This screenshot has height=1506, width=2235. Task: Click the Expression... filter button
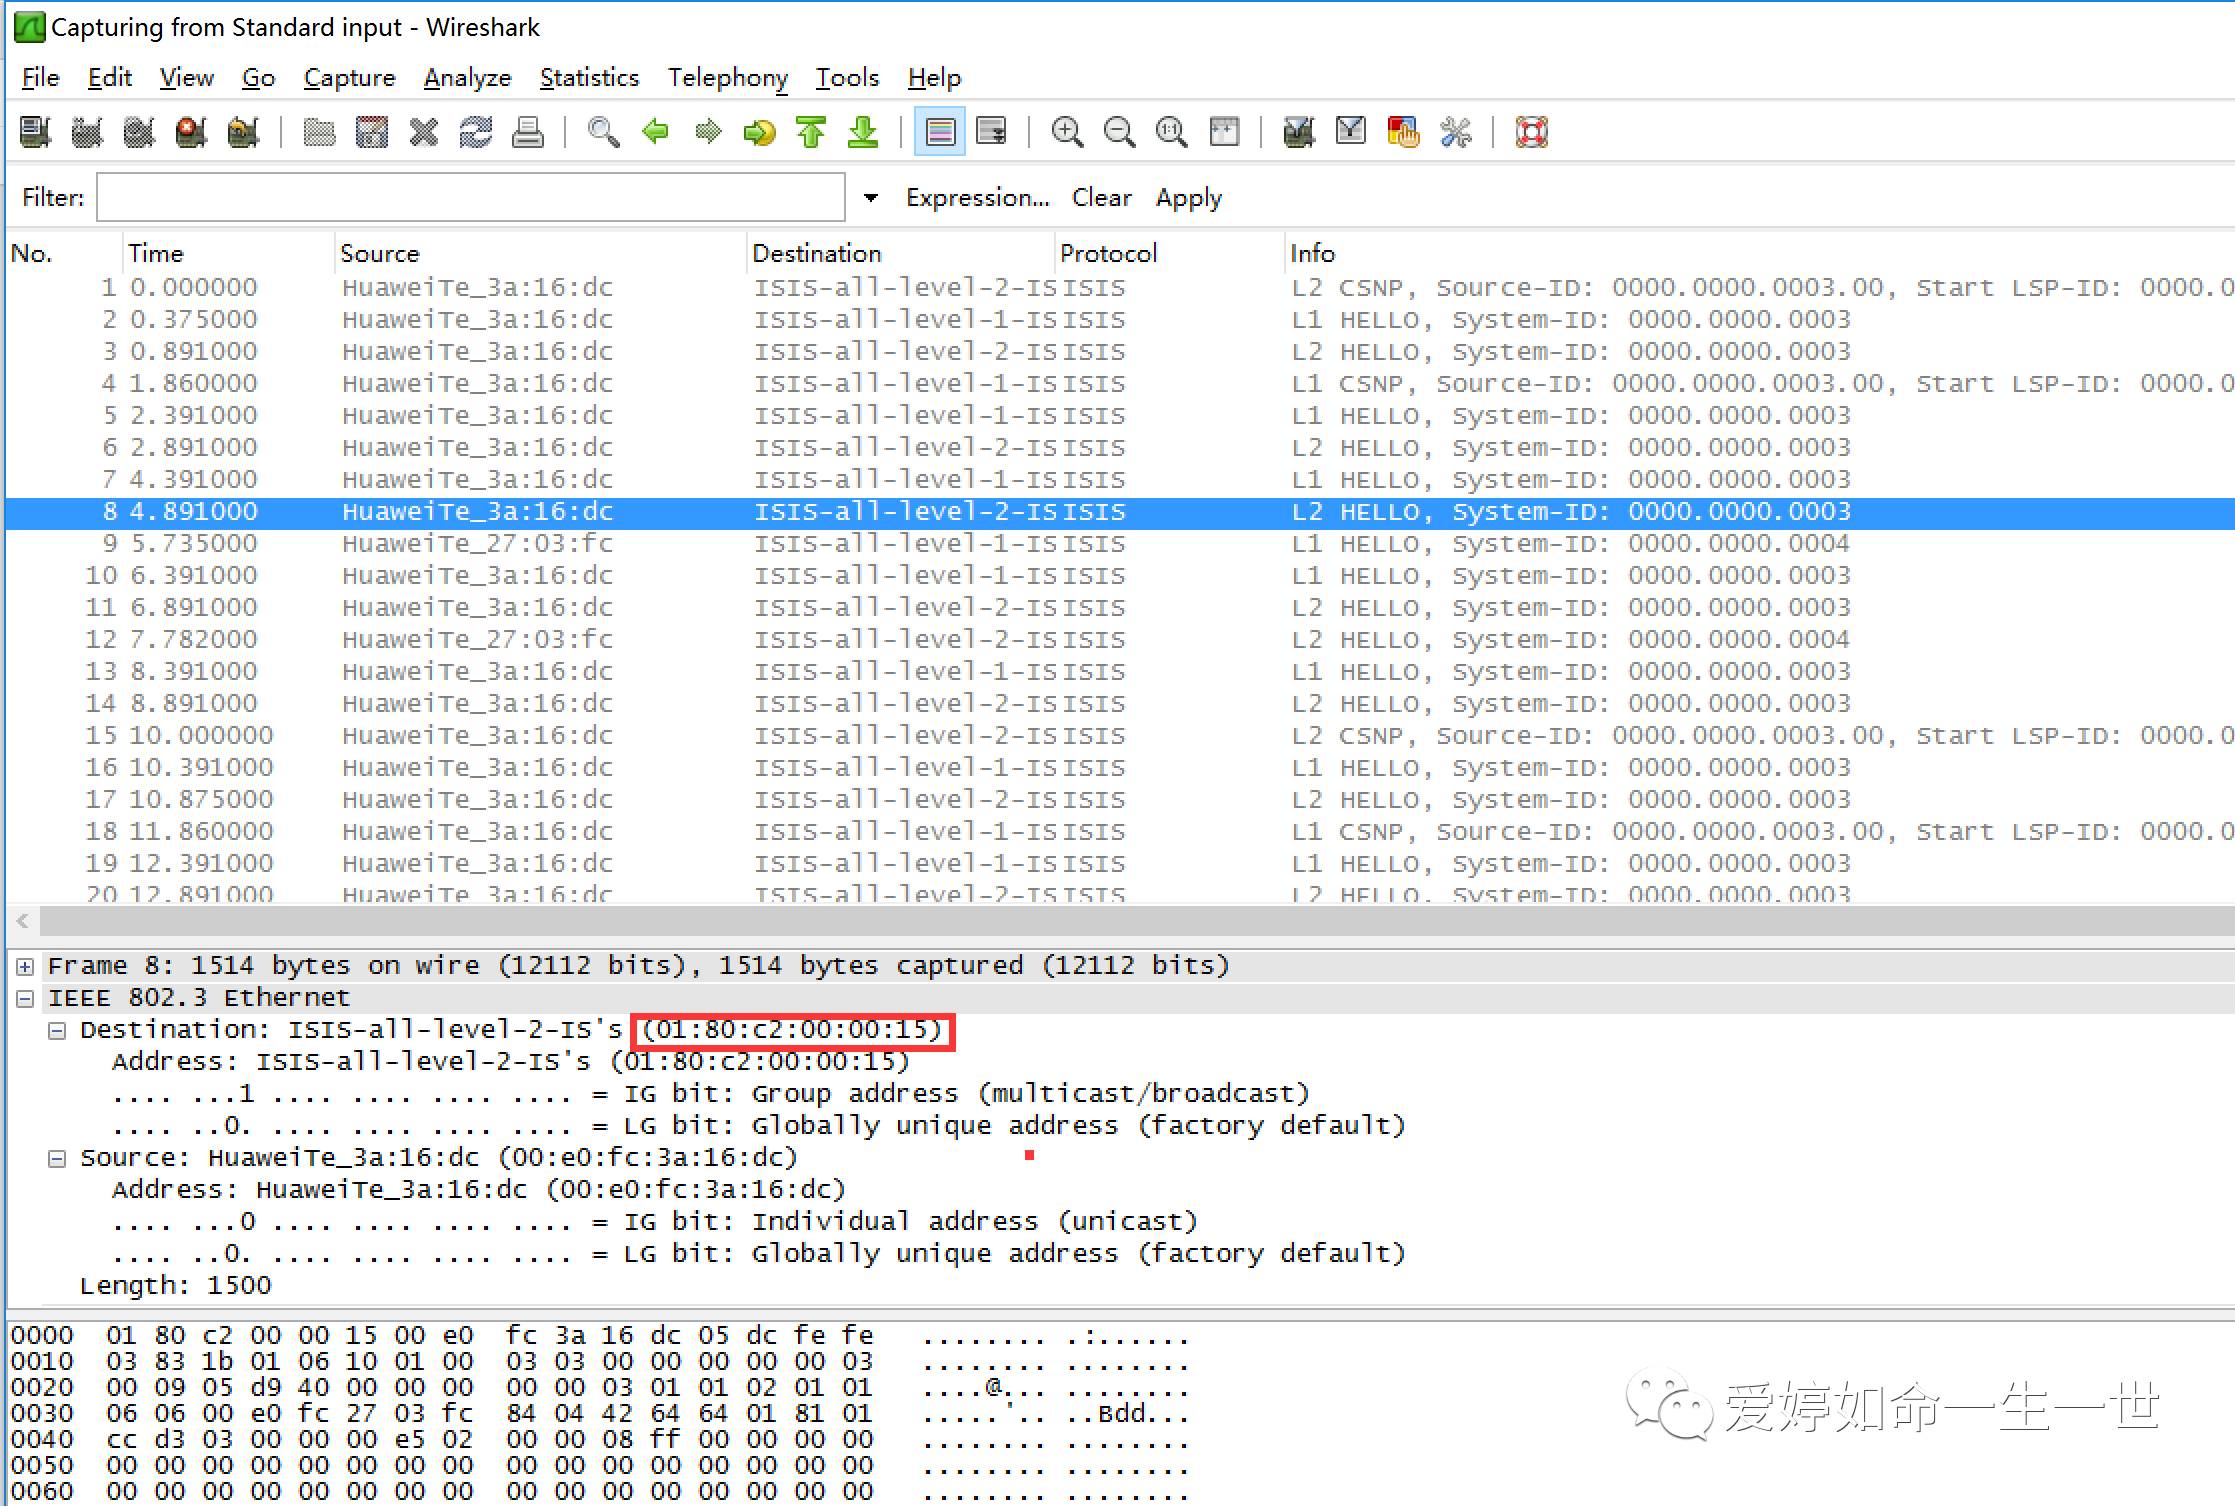pyautogui.click(x=977, y=198)
